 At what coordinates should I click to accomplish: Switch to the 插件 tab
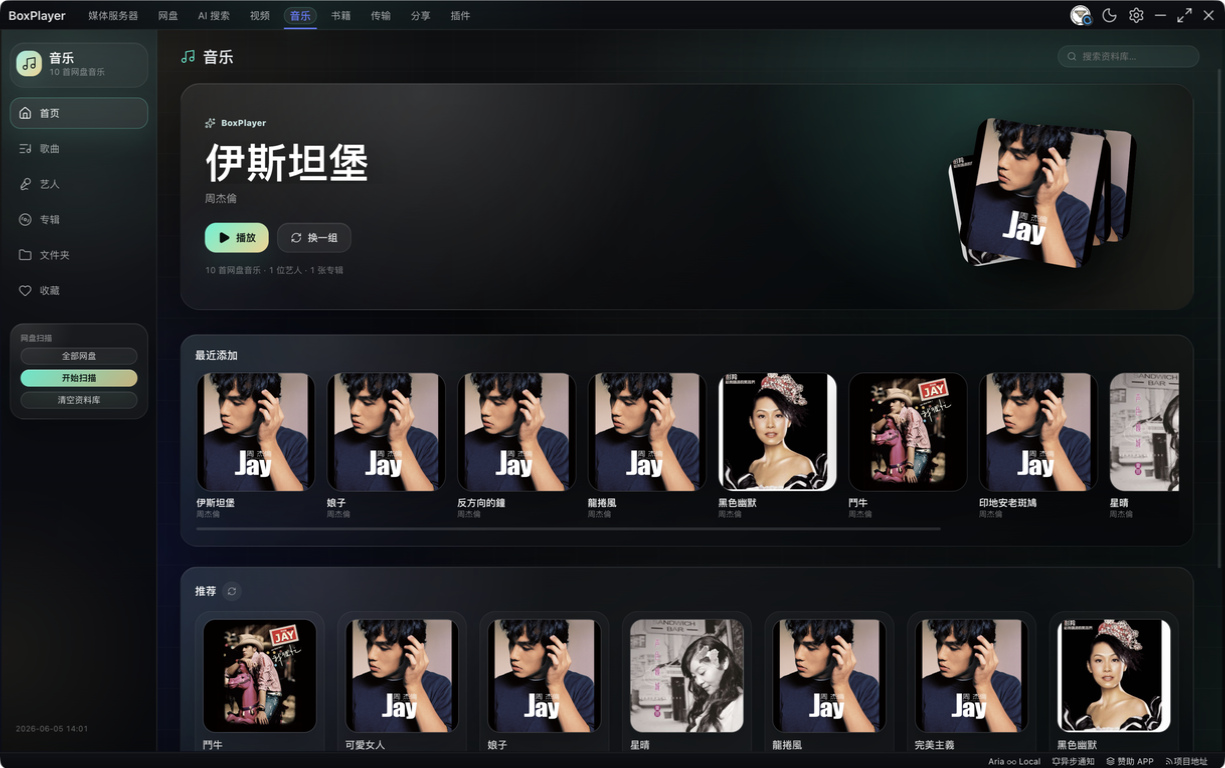pos(460,16)
